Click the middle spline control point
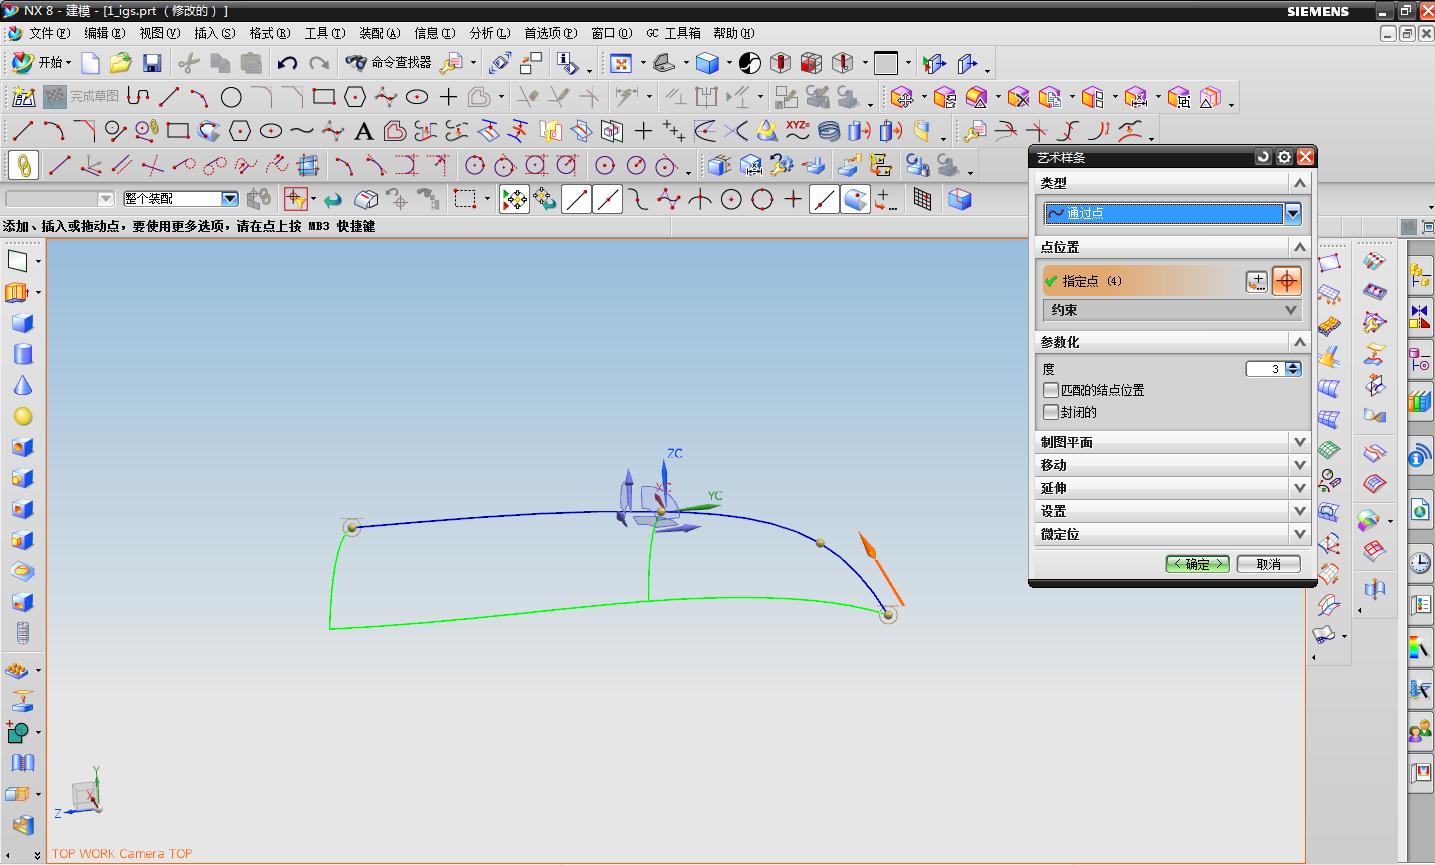 click(820, 543)
